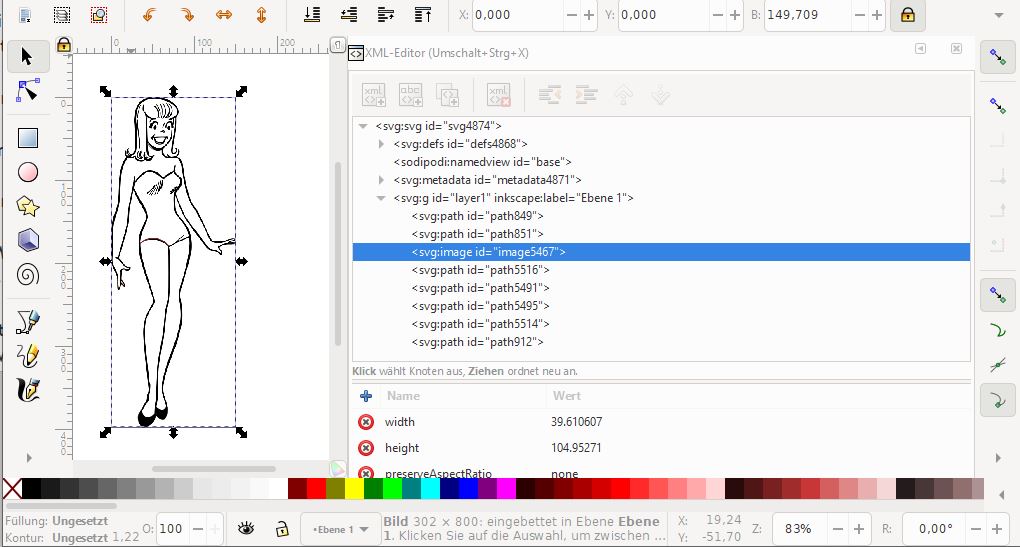The height and width of the screenshot is (547, 1020).
Task: Choose the 3D box tool
Action: click(28, 240)
